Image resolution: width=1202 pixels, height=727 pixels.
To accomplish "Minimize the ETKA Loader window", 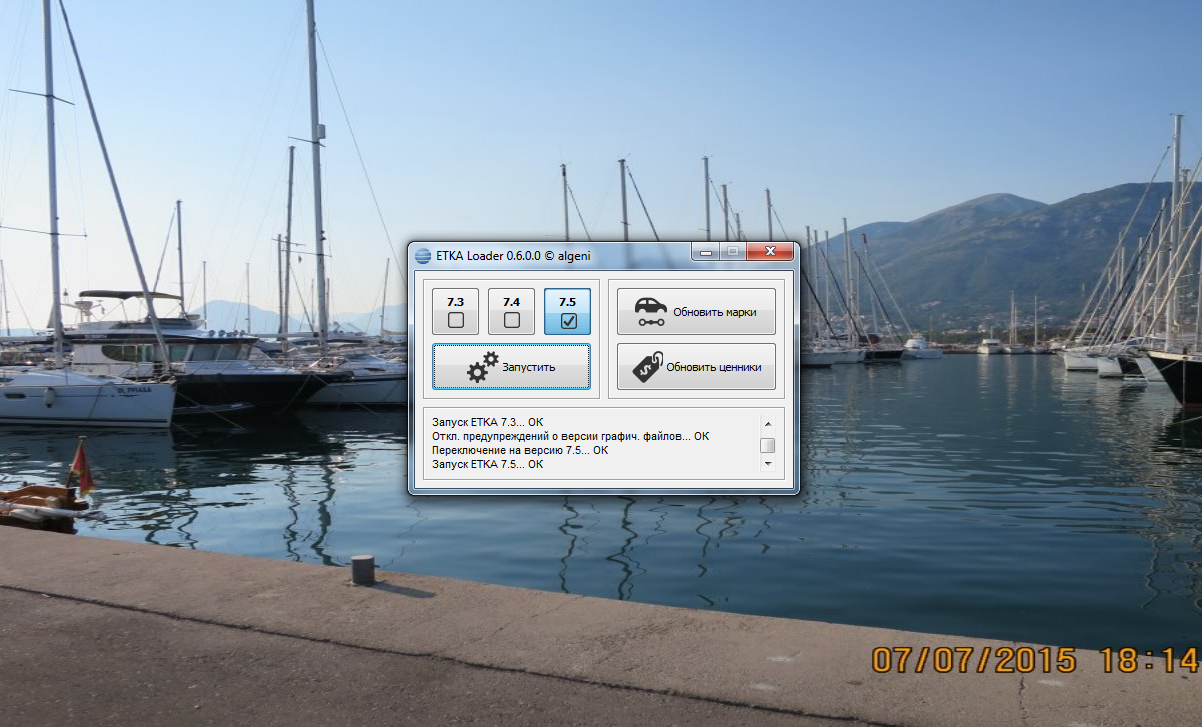I will [708, 253].
